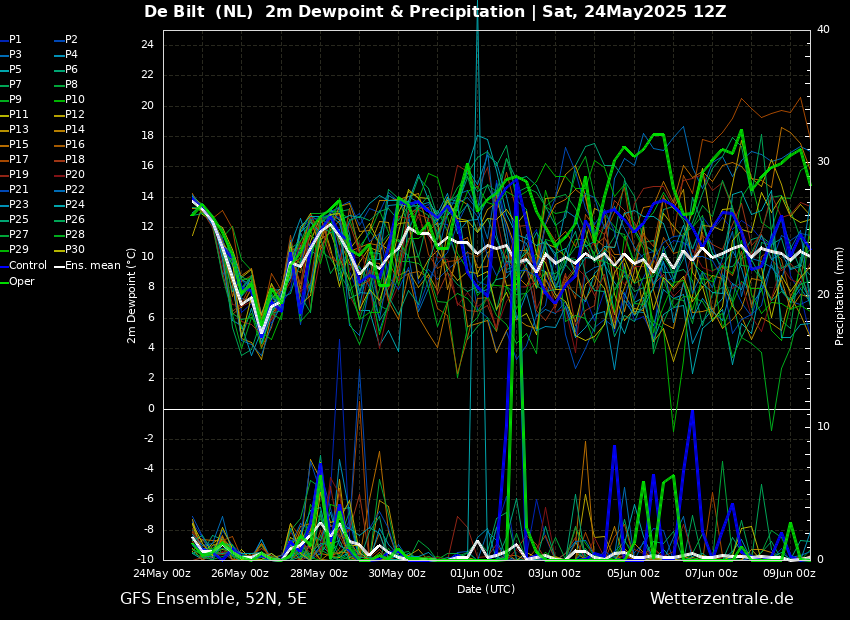This screenshot has width=850, height=620.
Task: Click the P21 legend label
Action: click(18, 190)
